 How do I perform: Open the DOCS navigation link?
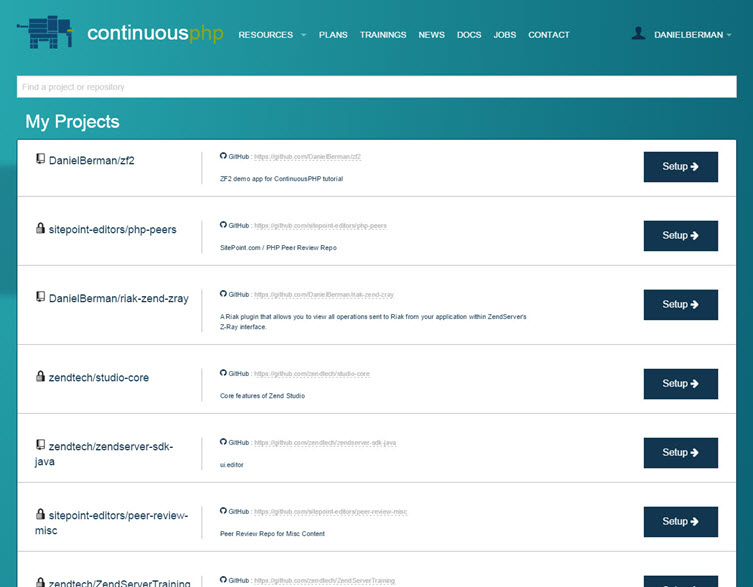tap(469, 35)
